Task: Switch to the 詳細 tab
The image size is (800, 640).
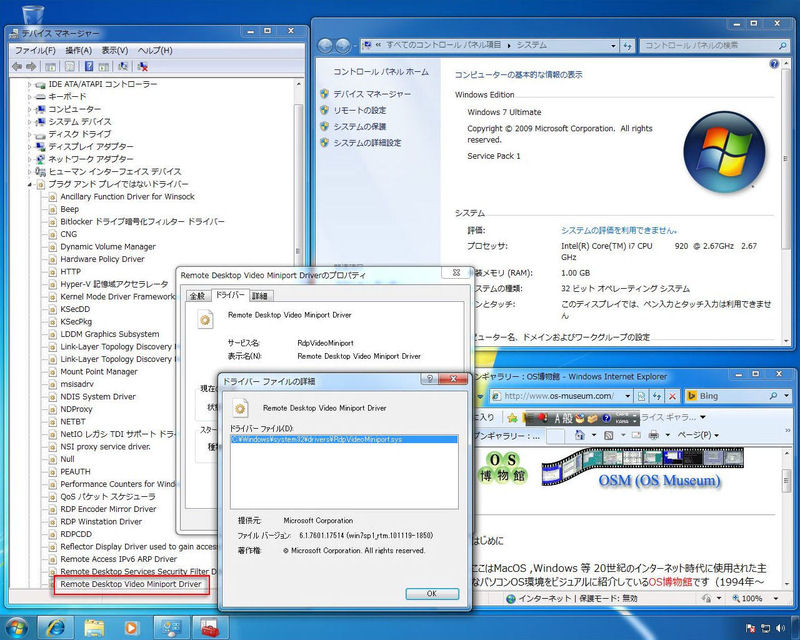Action: (x=260, y=296)
